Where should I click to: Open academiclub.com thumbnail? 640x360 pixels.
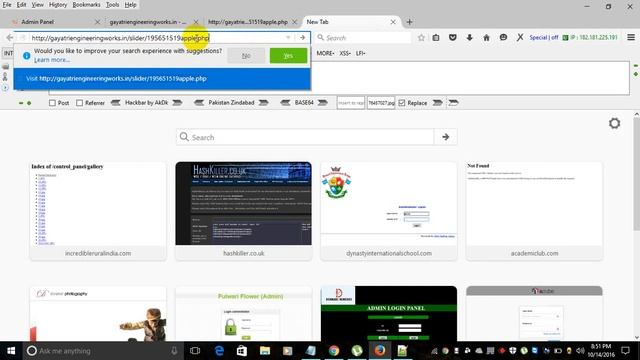click(x=534, y=211)
